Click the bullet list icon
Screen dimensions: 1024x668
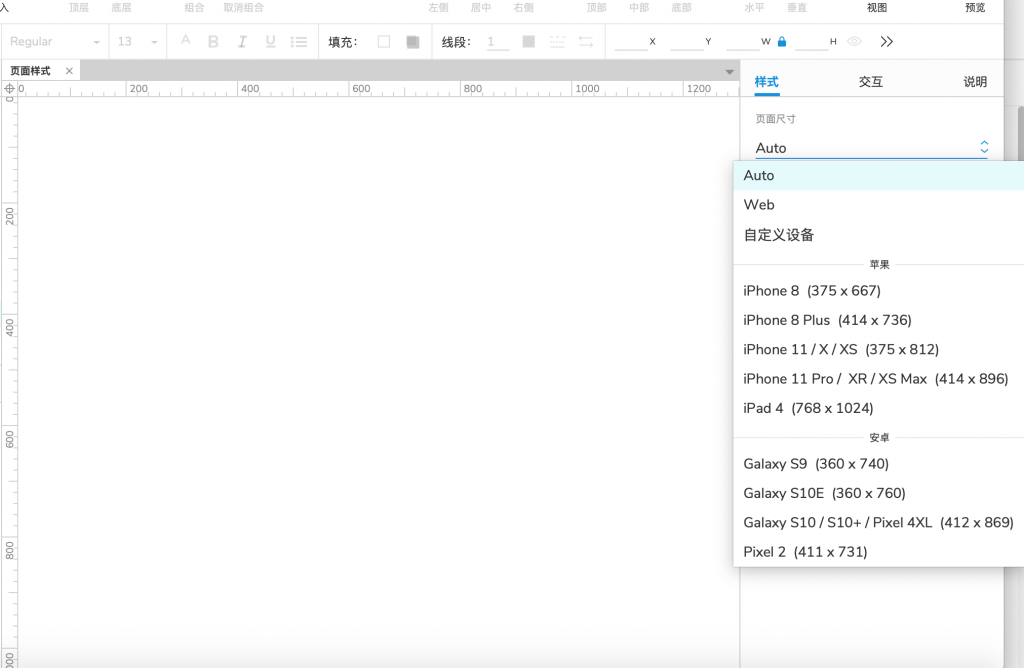(x=298, y=42)
